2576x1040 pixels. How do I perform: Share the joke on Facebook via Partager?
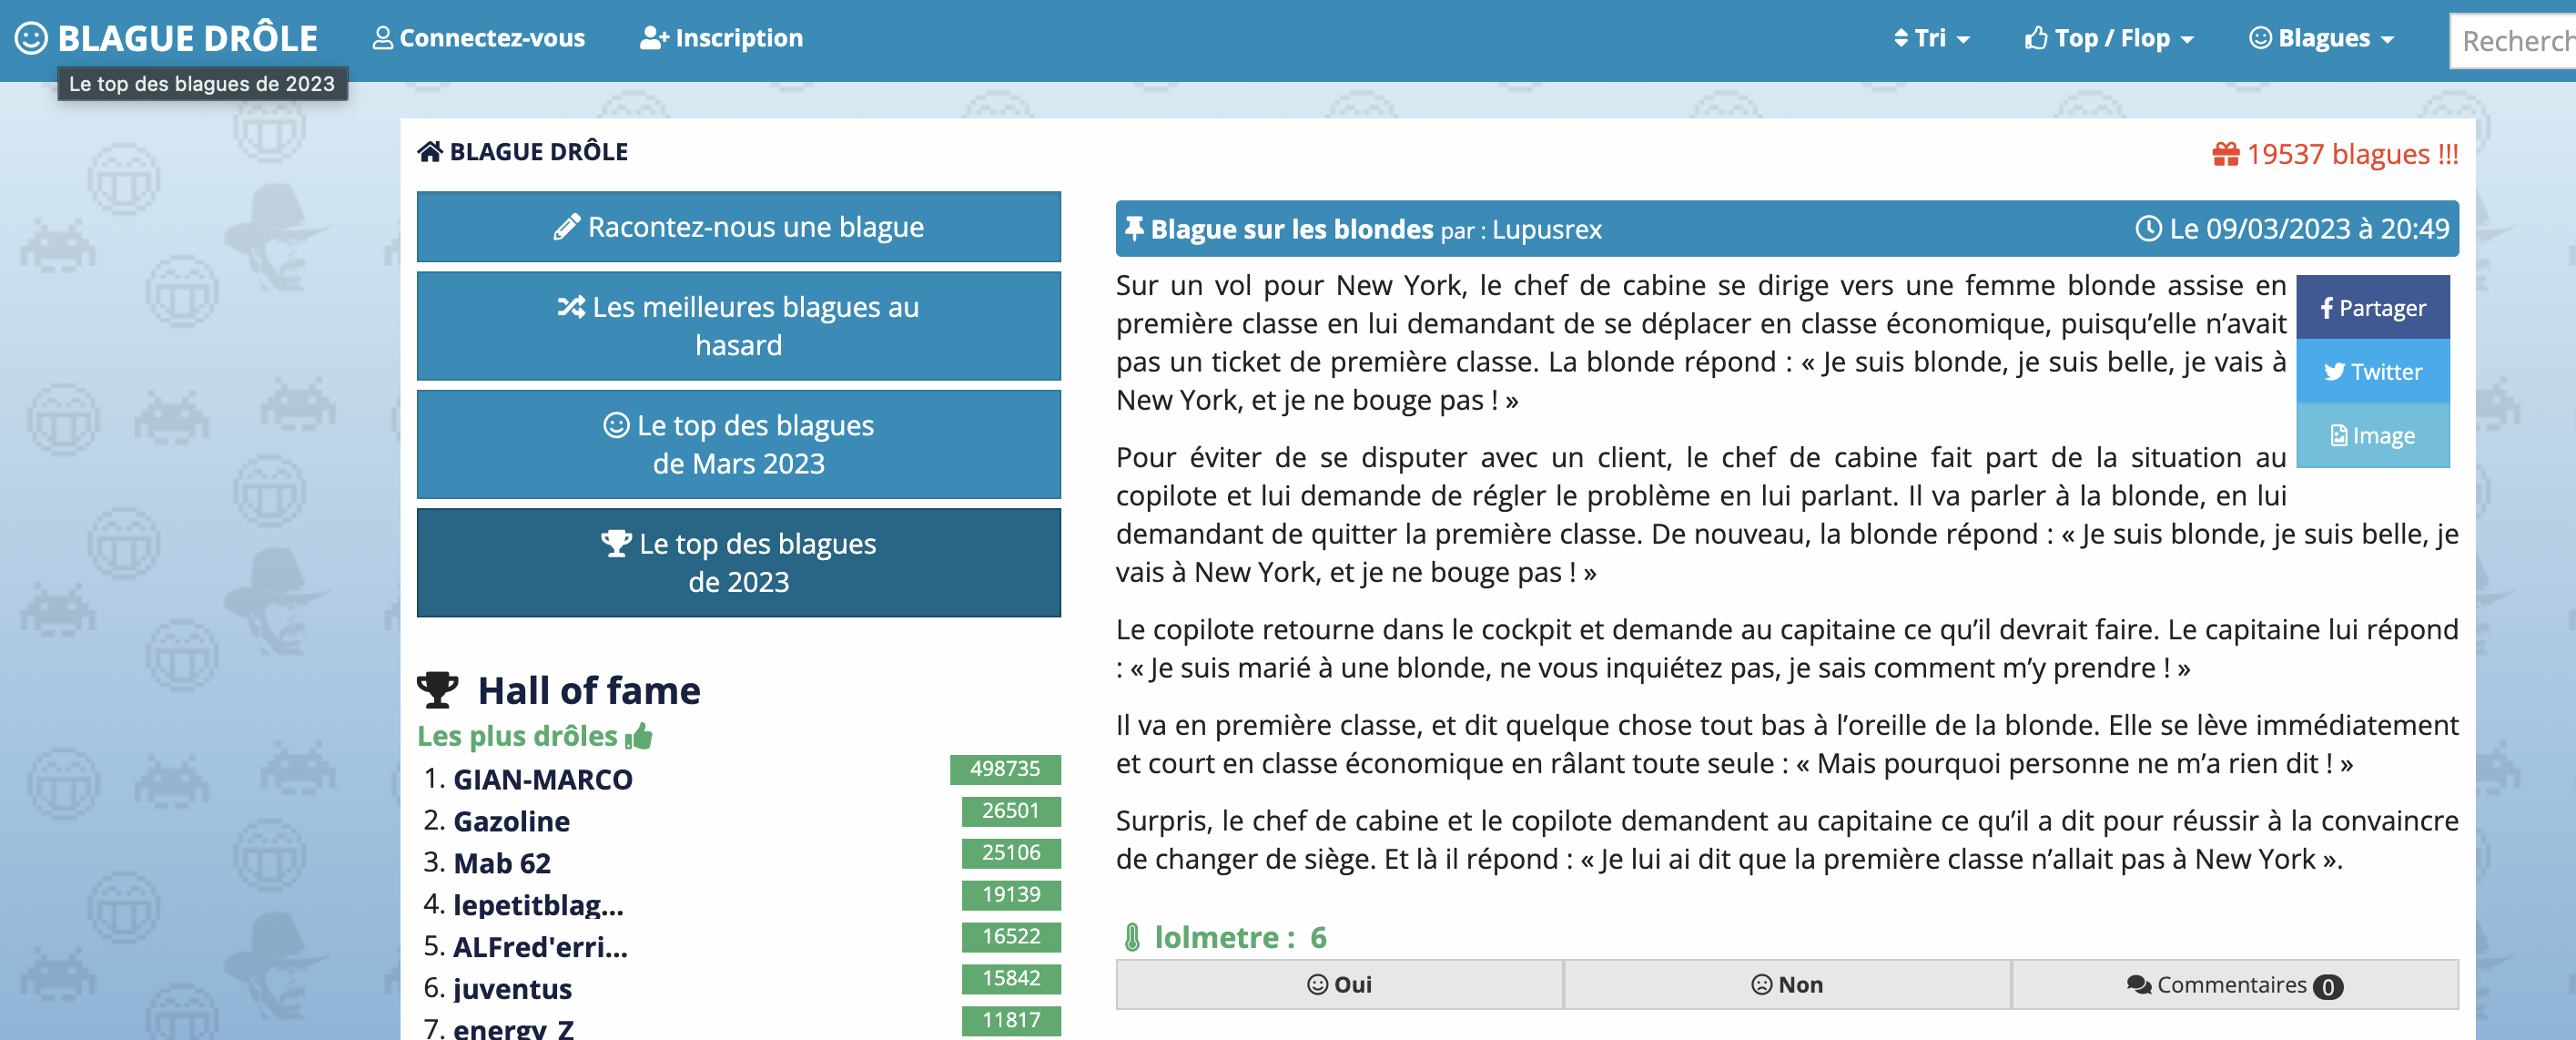click(2372, 308)
